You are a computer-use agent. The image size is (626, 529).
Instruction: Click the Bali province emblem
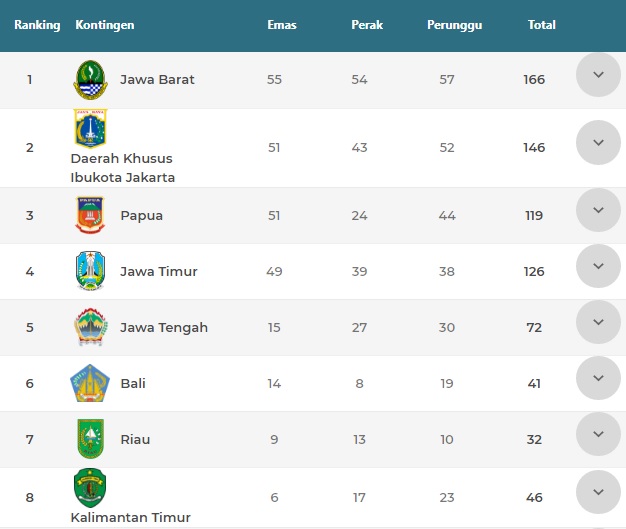[x=90, y=383]
